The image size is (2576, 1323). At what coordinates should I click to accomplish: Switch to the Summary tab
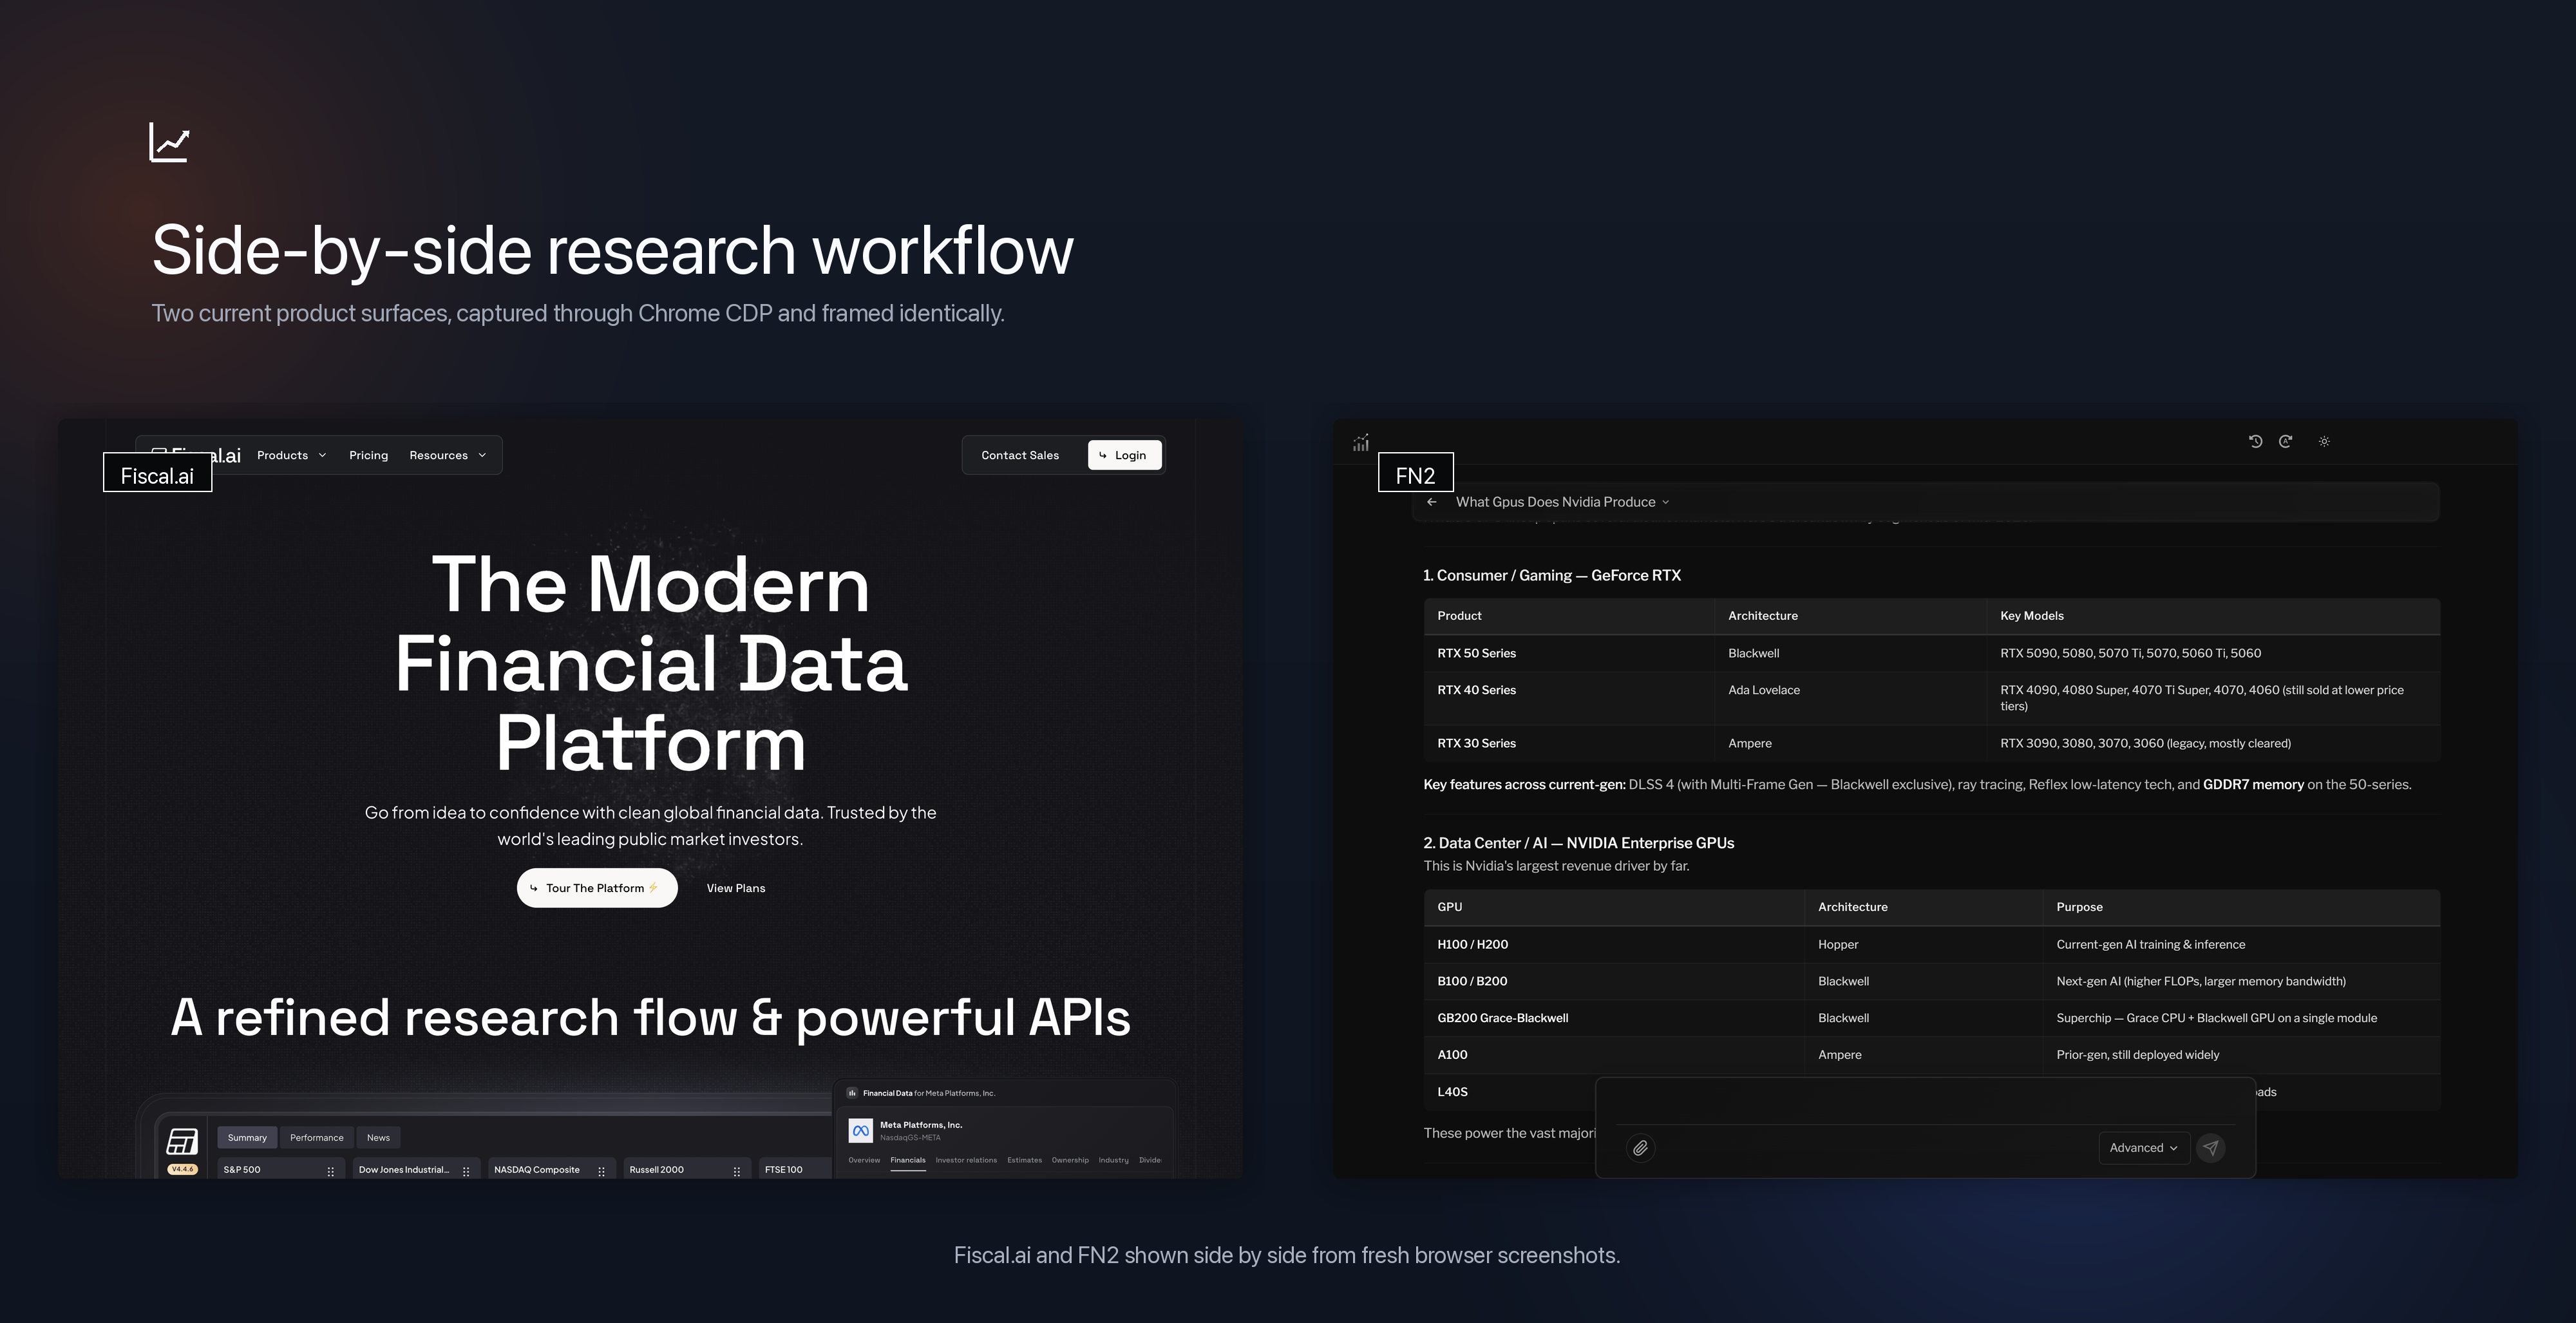(247, 1137)
